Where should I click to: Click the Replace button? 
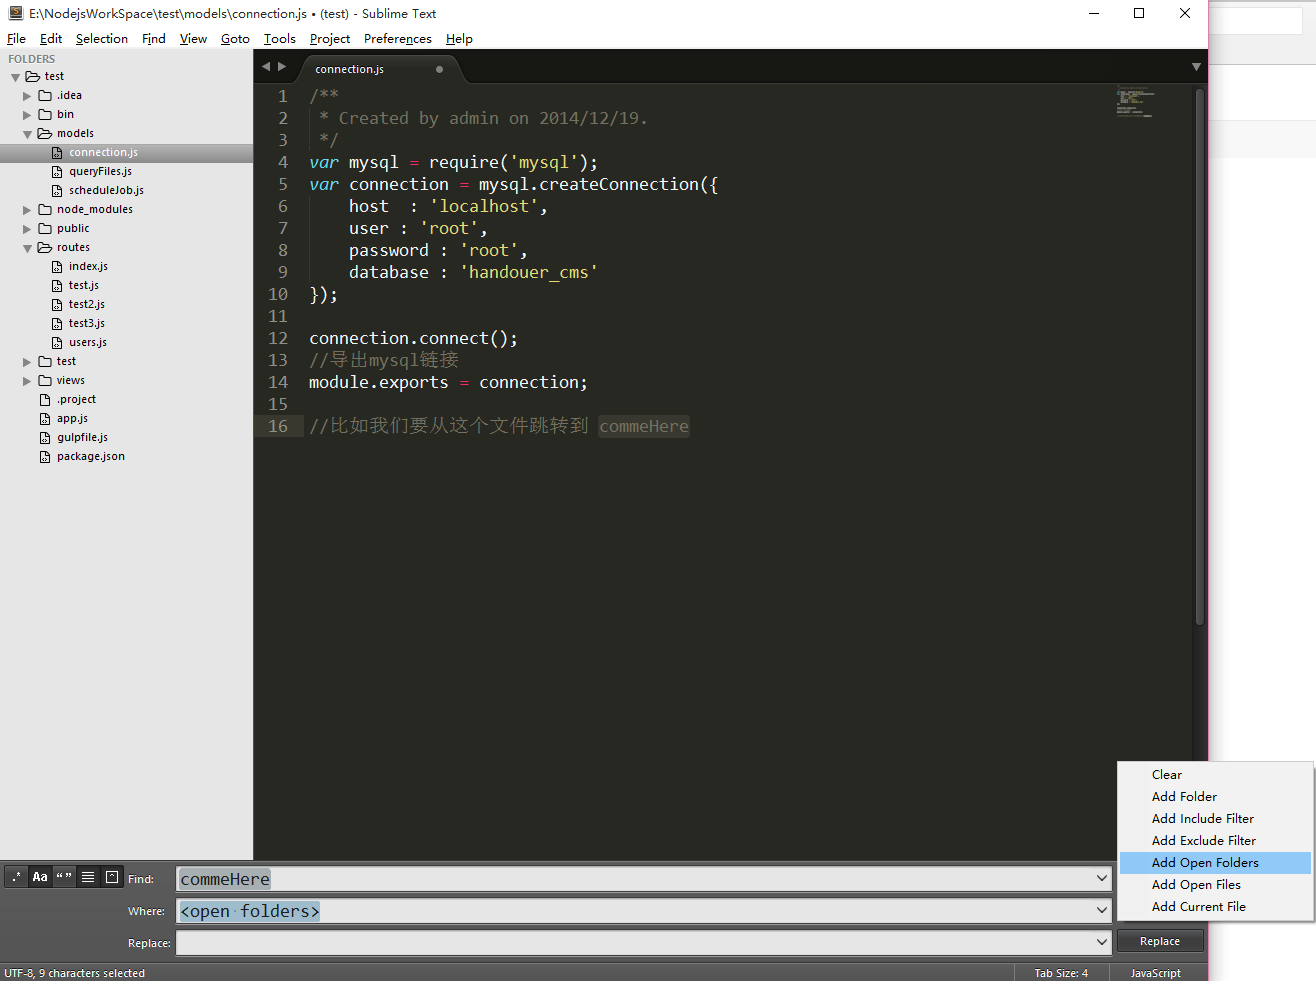point(1159,941)
